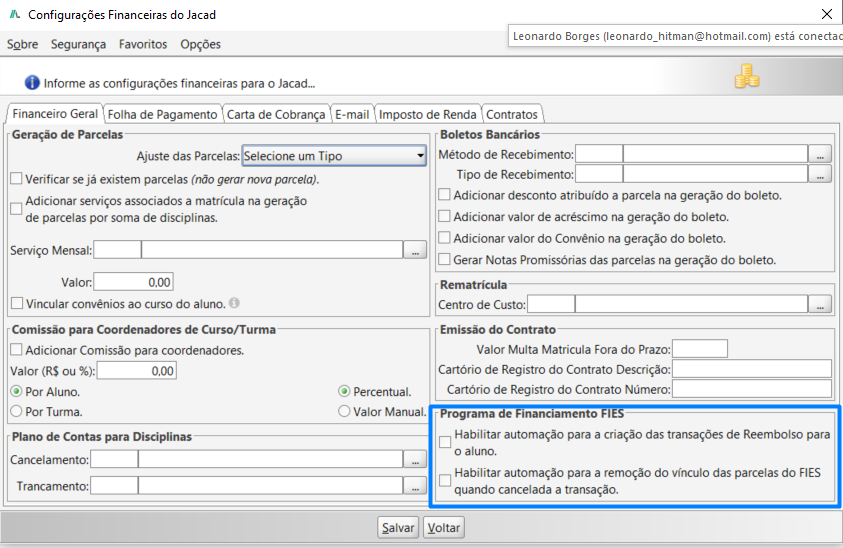
Task: Click Serviço Mensal code field
Action: pos(117,250)
